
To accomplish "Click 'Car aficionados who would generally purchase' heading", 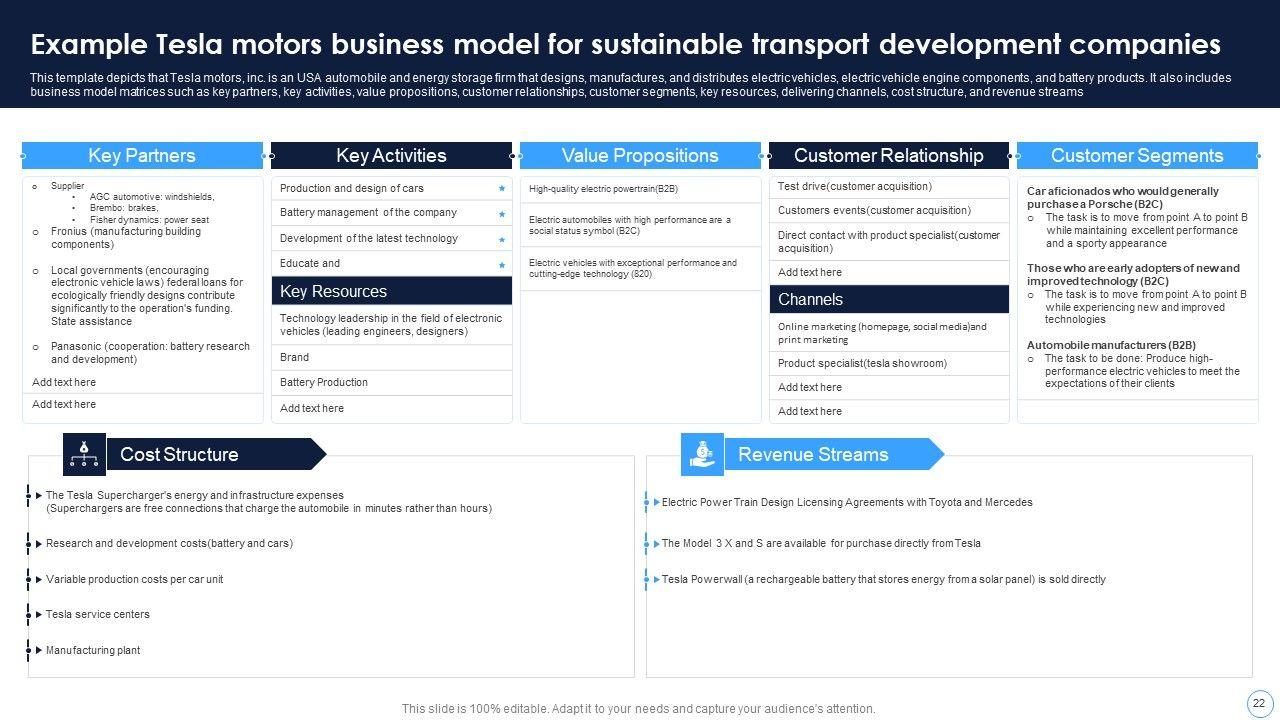I will click(1123, 197).
